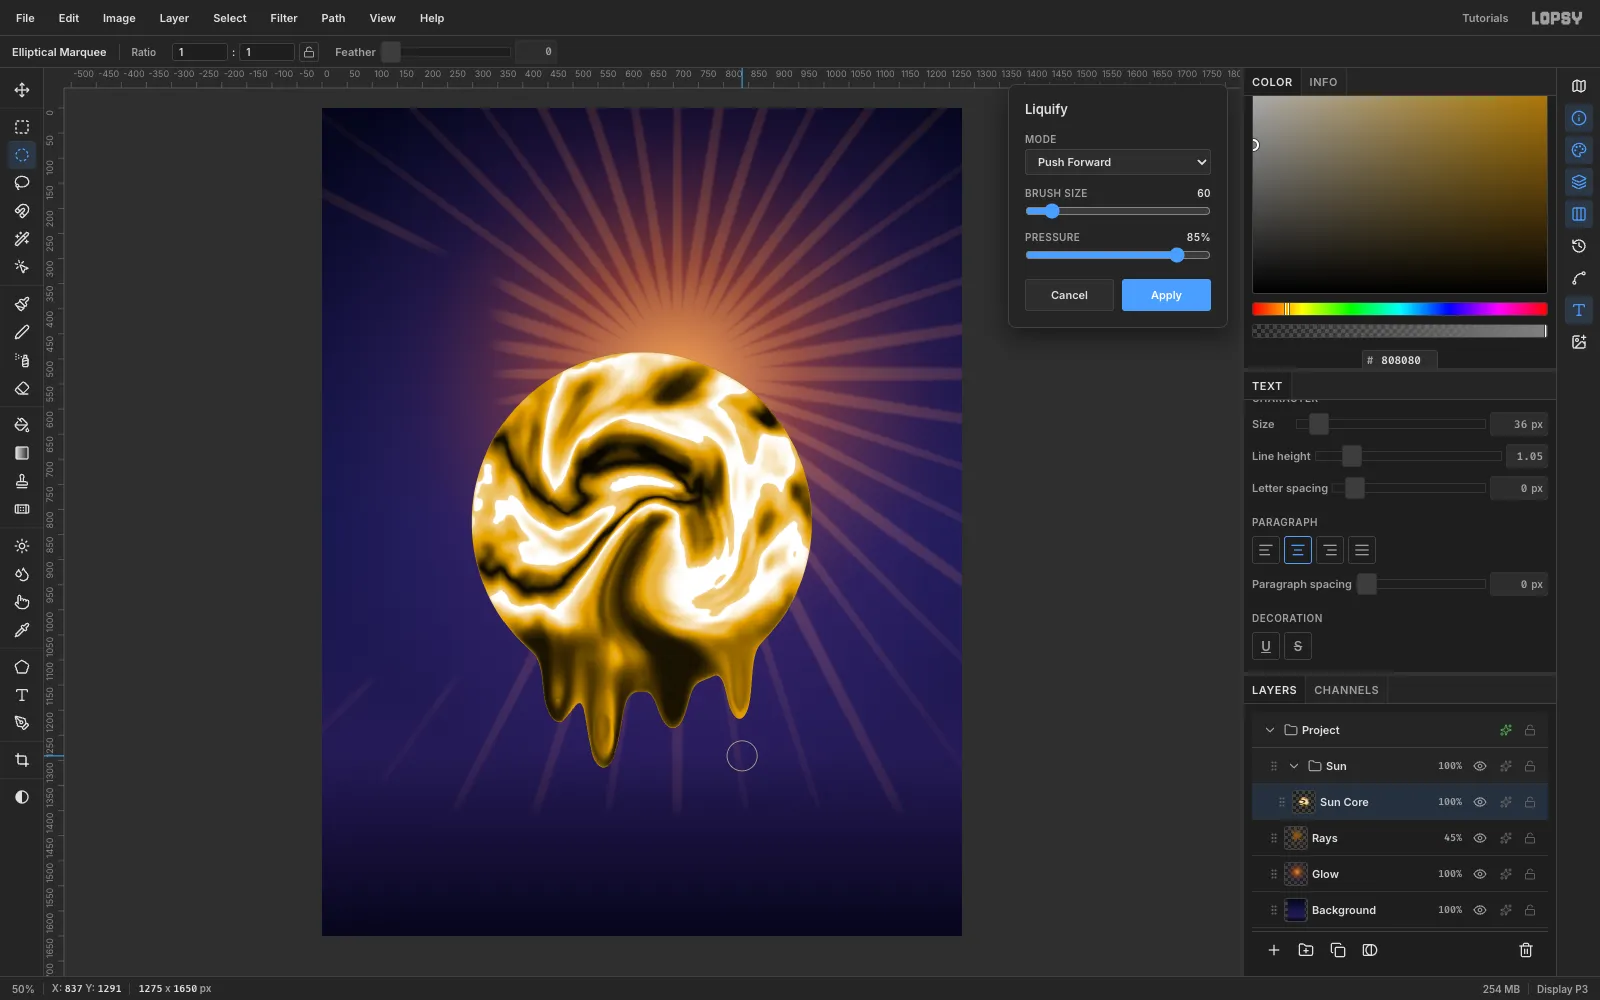The width and height of the screenshot is (1600, 1000).
Task: Select the Paint Bucket tool
Action: click(x=22, y=425)
